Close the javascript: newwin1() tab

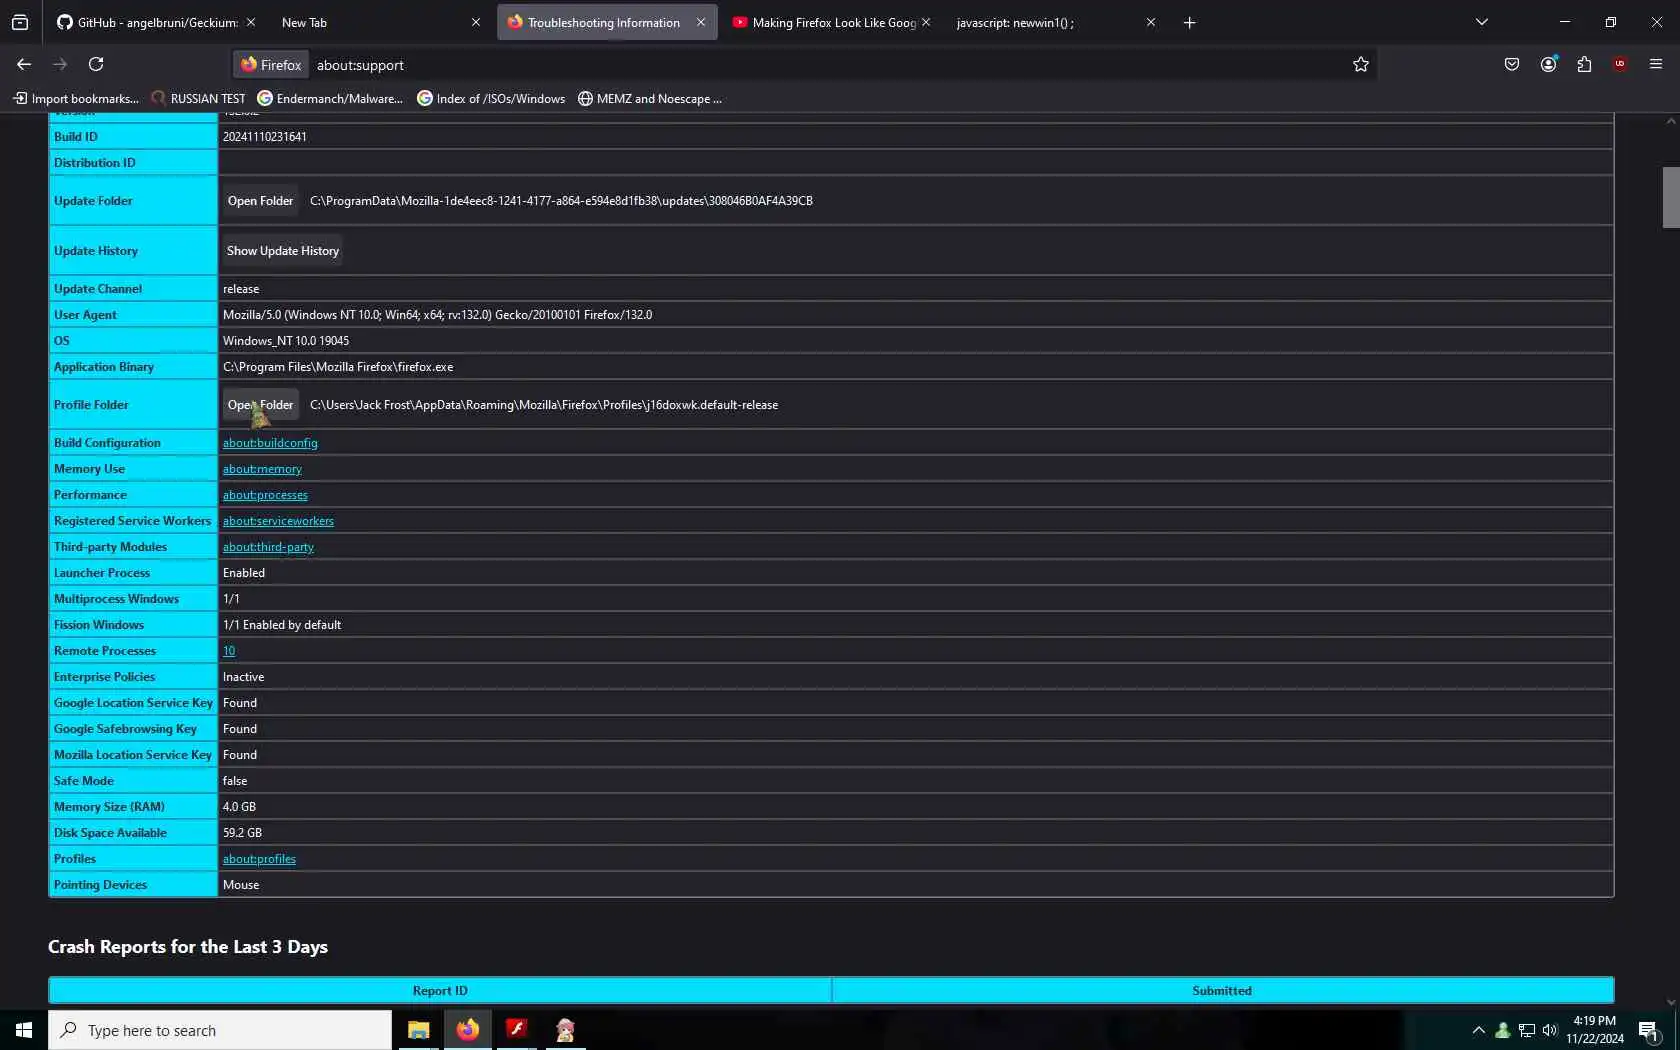pos(1151,22)
